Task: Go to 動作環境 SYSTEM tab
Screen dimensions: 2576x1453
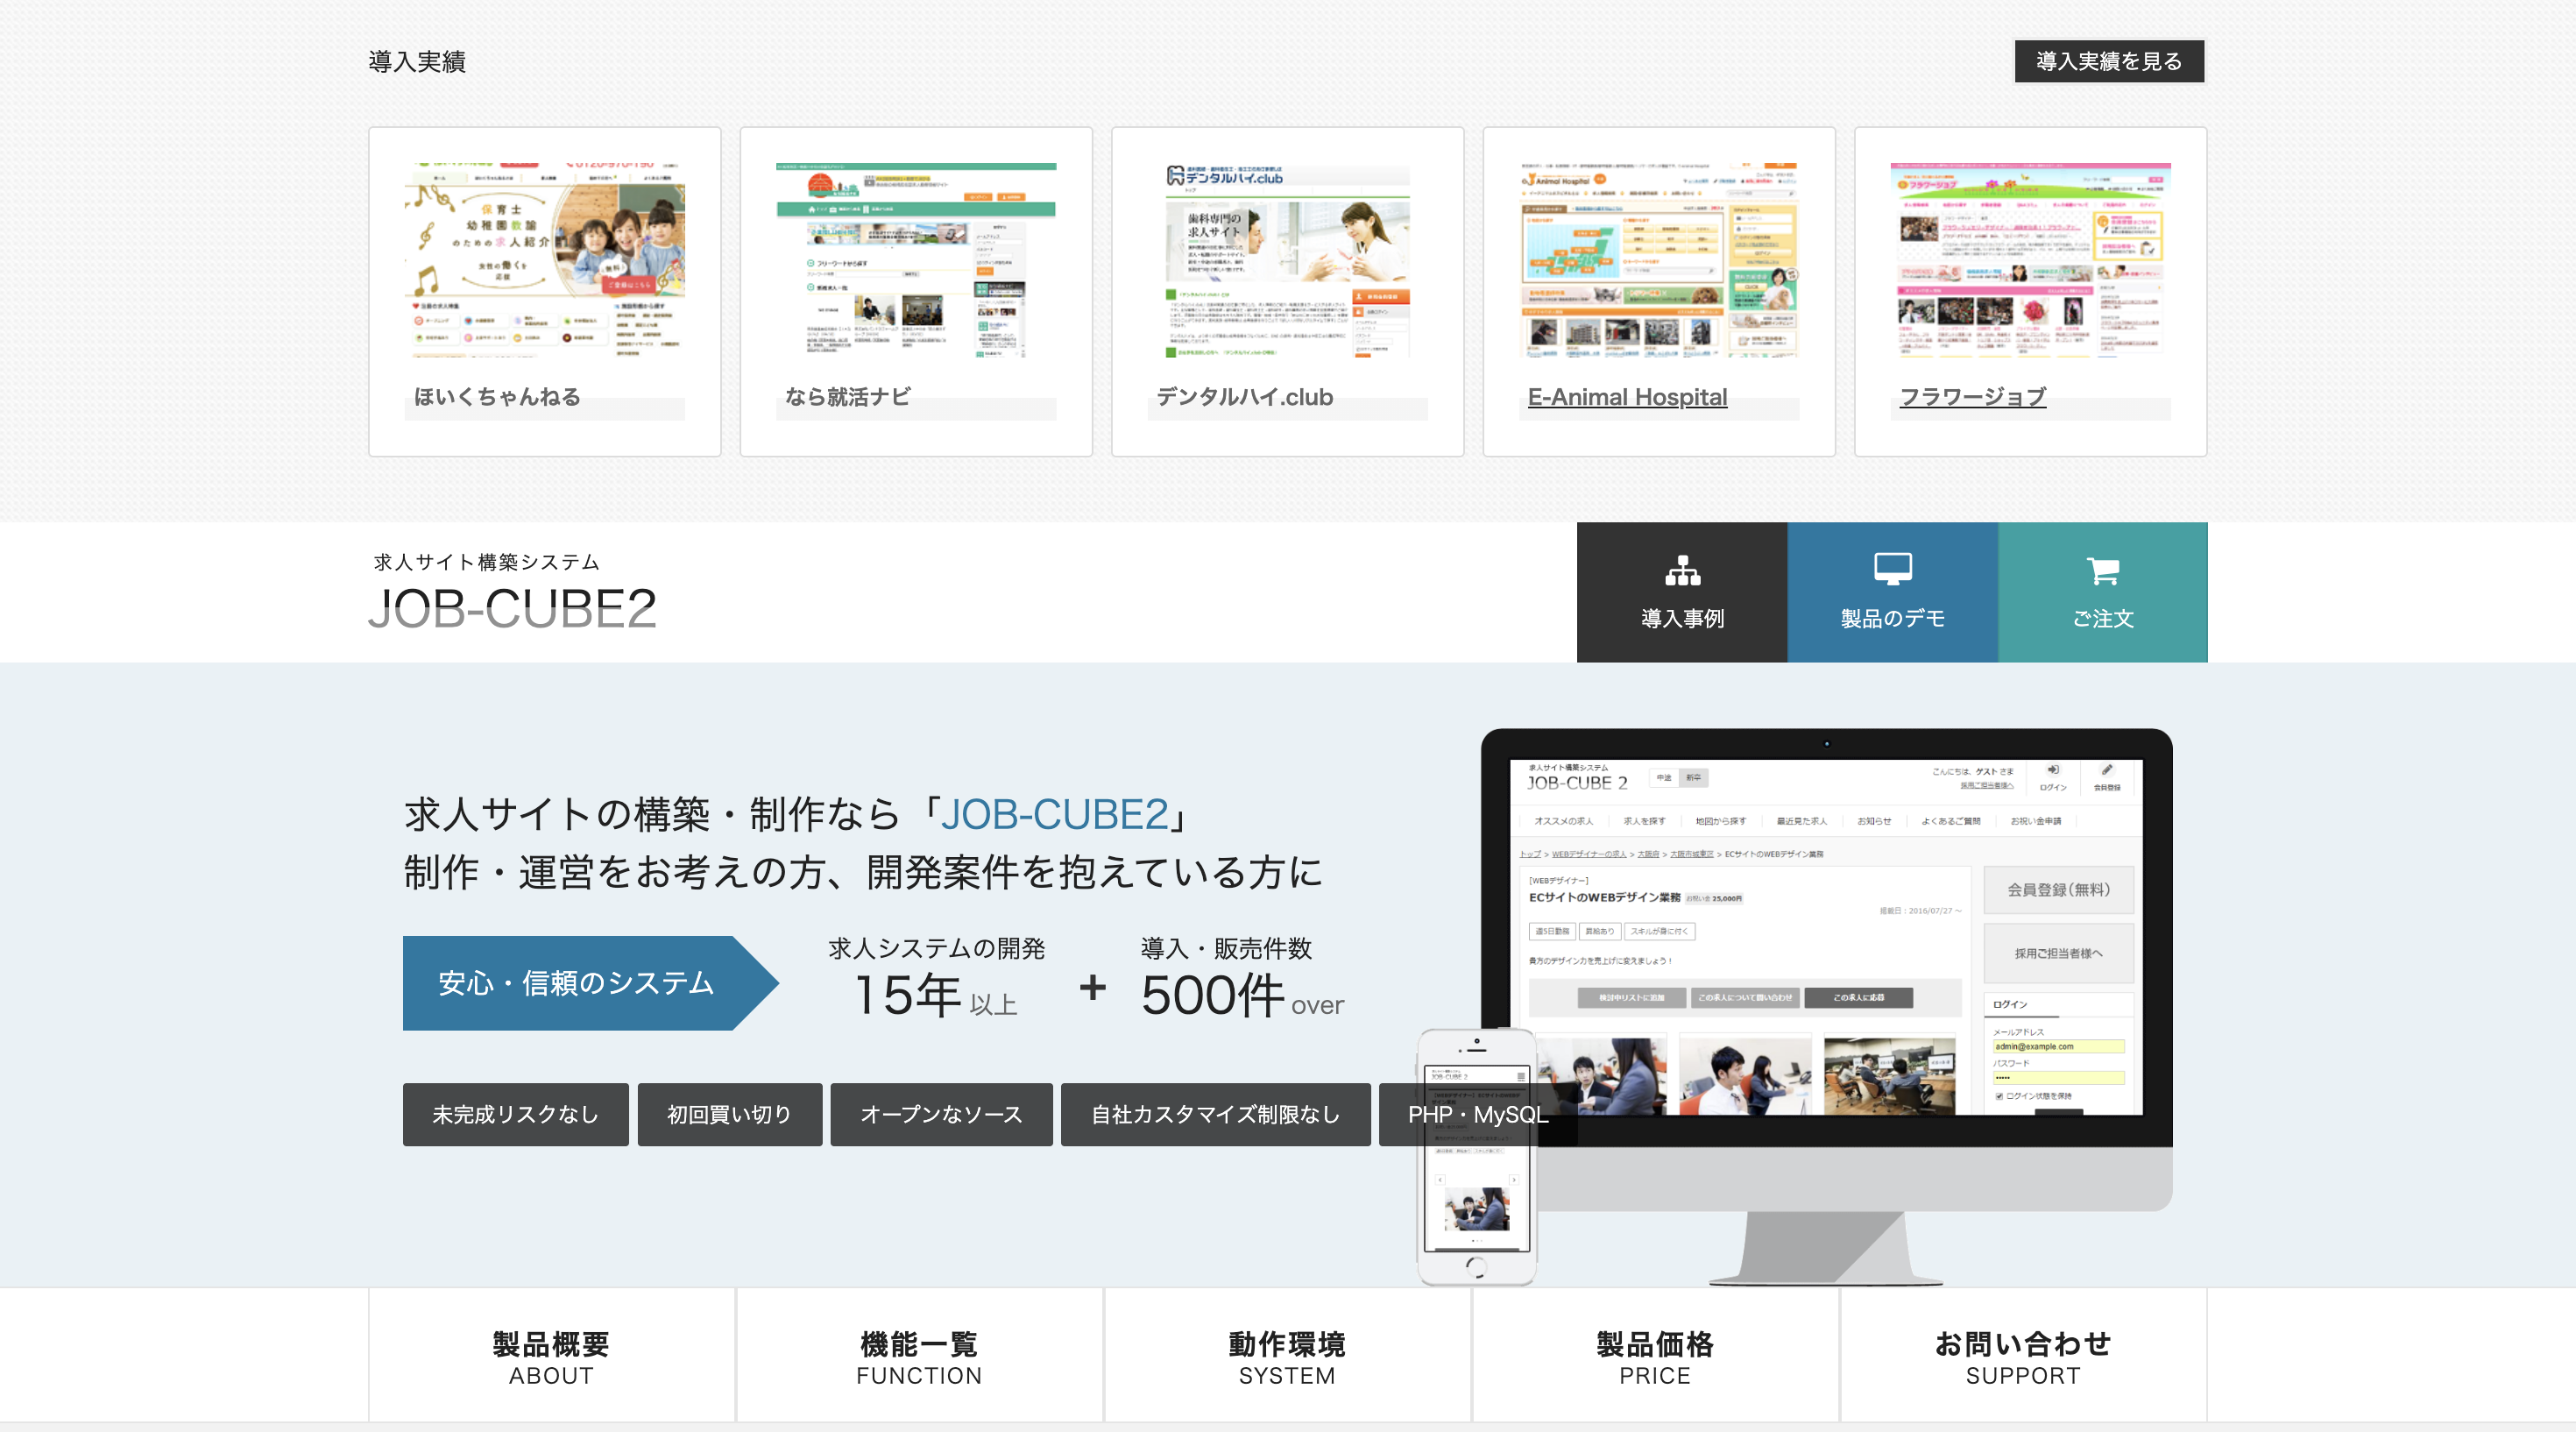Action: coord(1287,1356)
